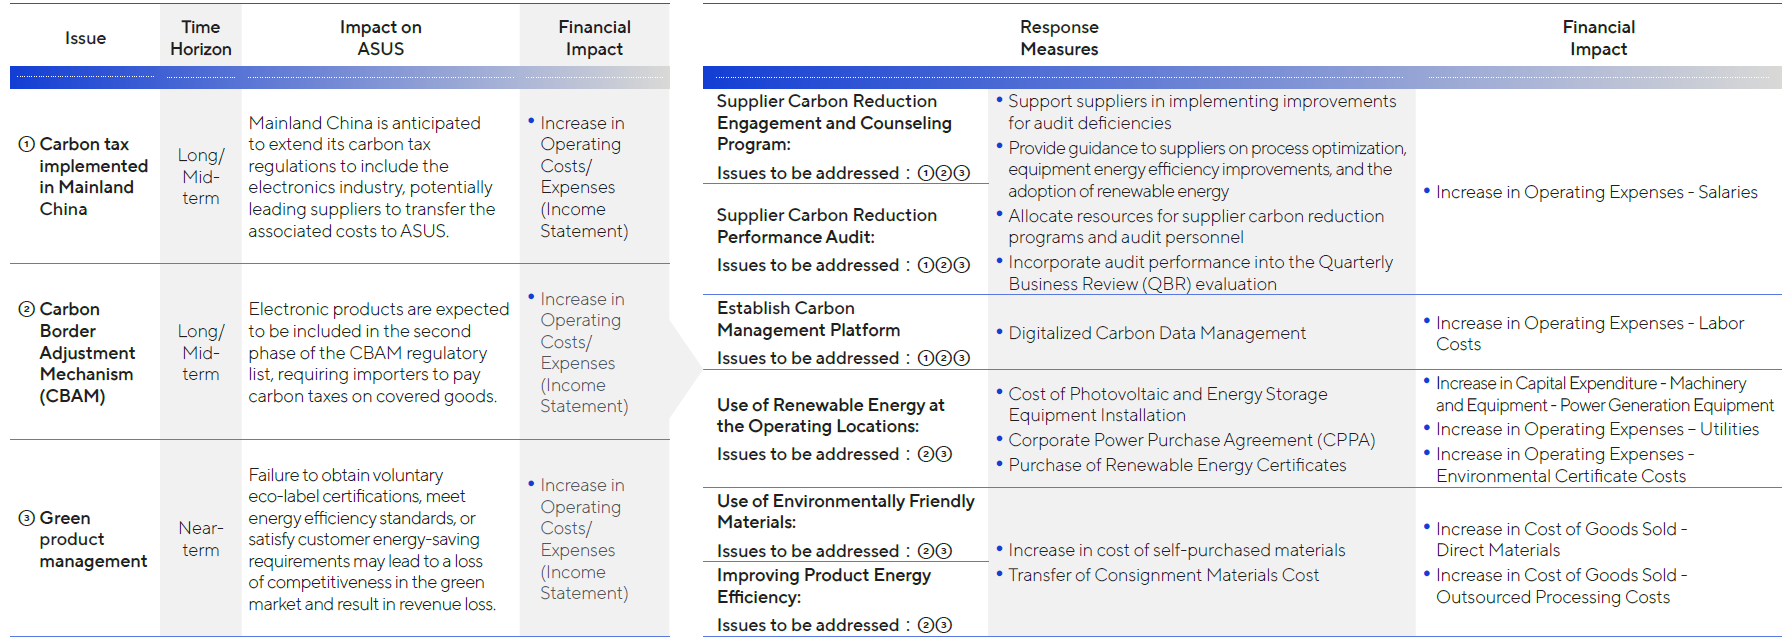The height and width of the screenshot is (642, 1782).
Task: Click Increase in Operating Expenses - Salaries
Action: click(1596, 192)
